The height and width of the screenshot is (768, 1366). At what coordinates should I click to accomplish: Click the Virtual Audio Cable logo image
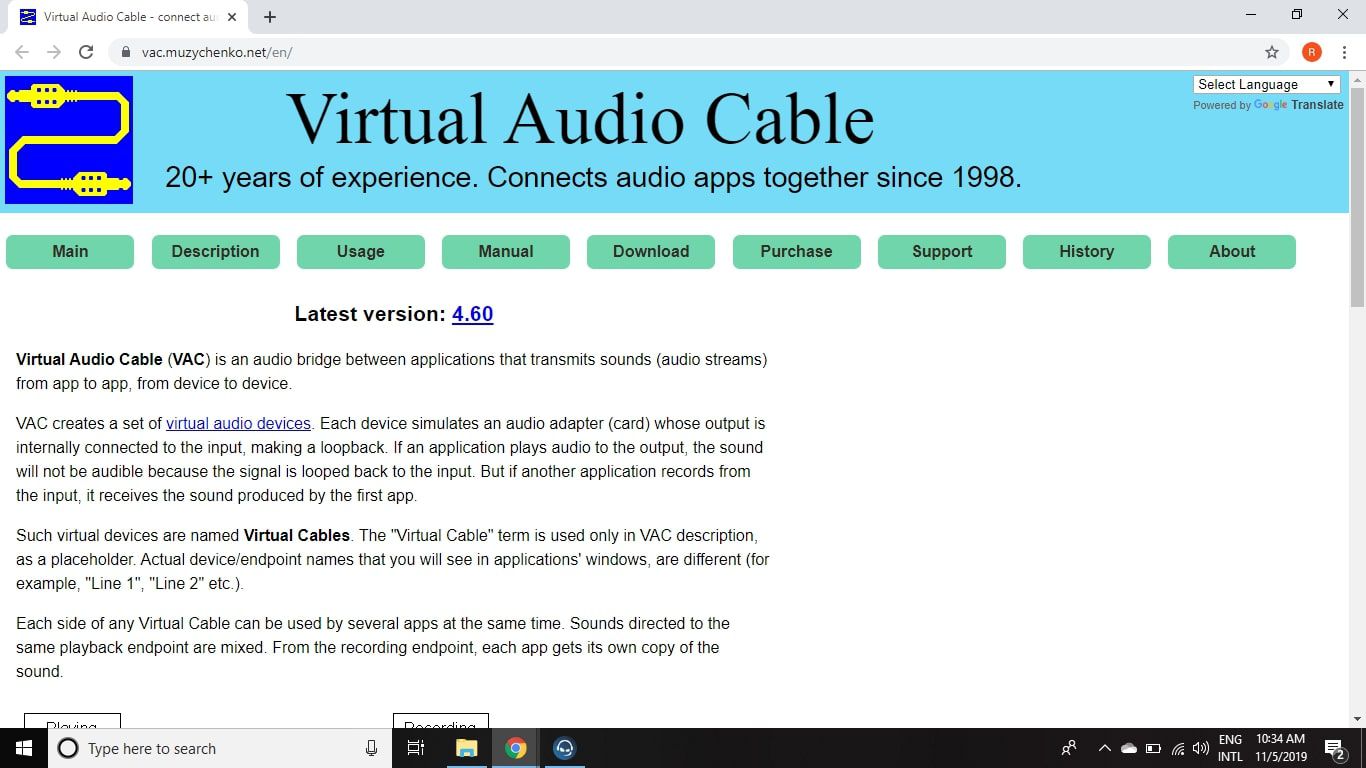[x=69, y=140]
